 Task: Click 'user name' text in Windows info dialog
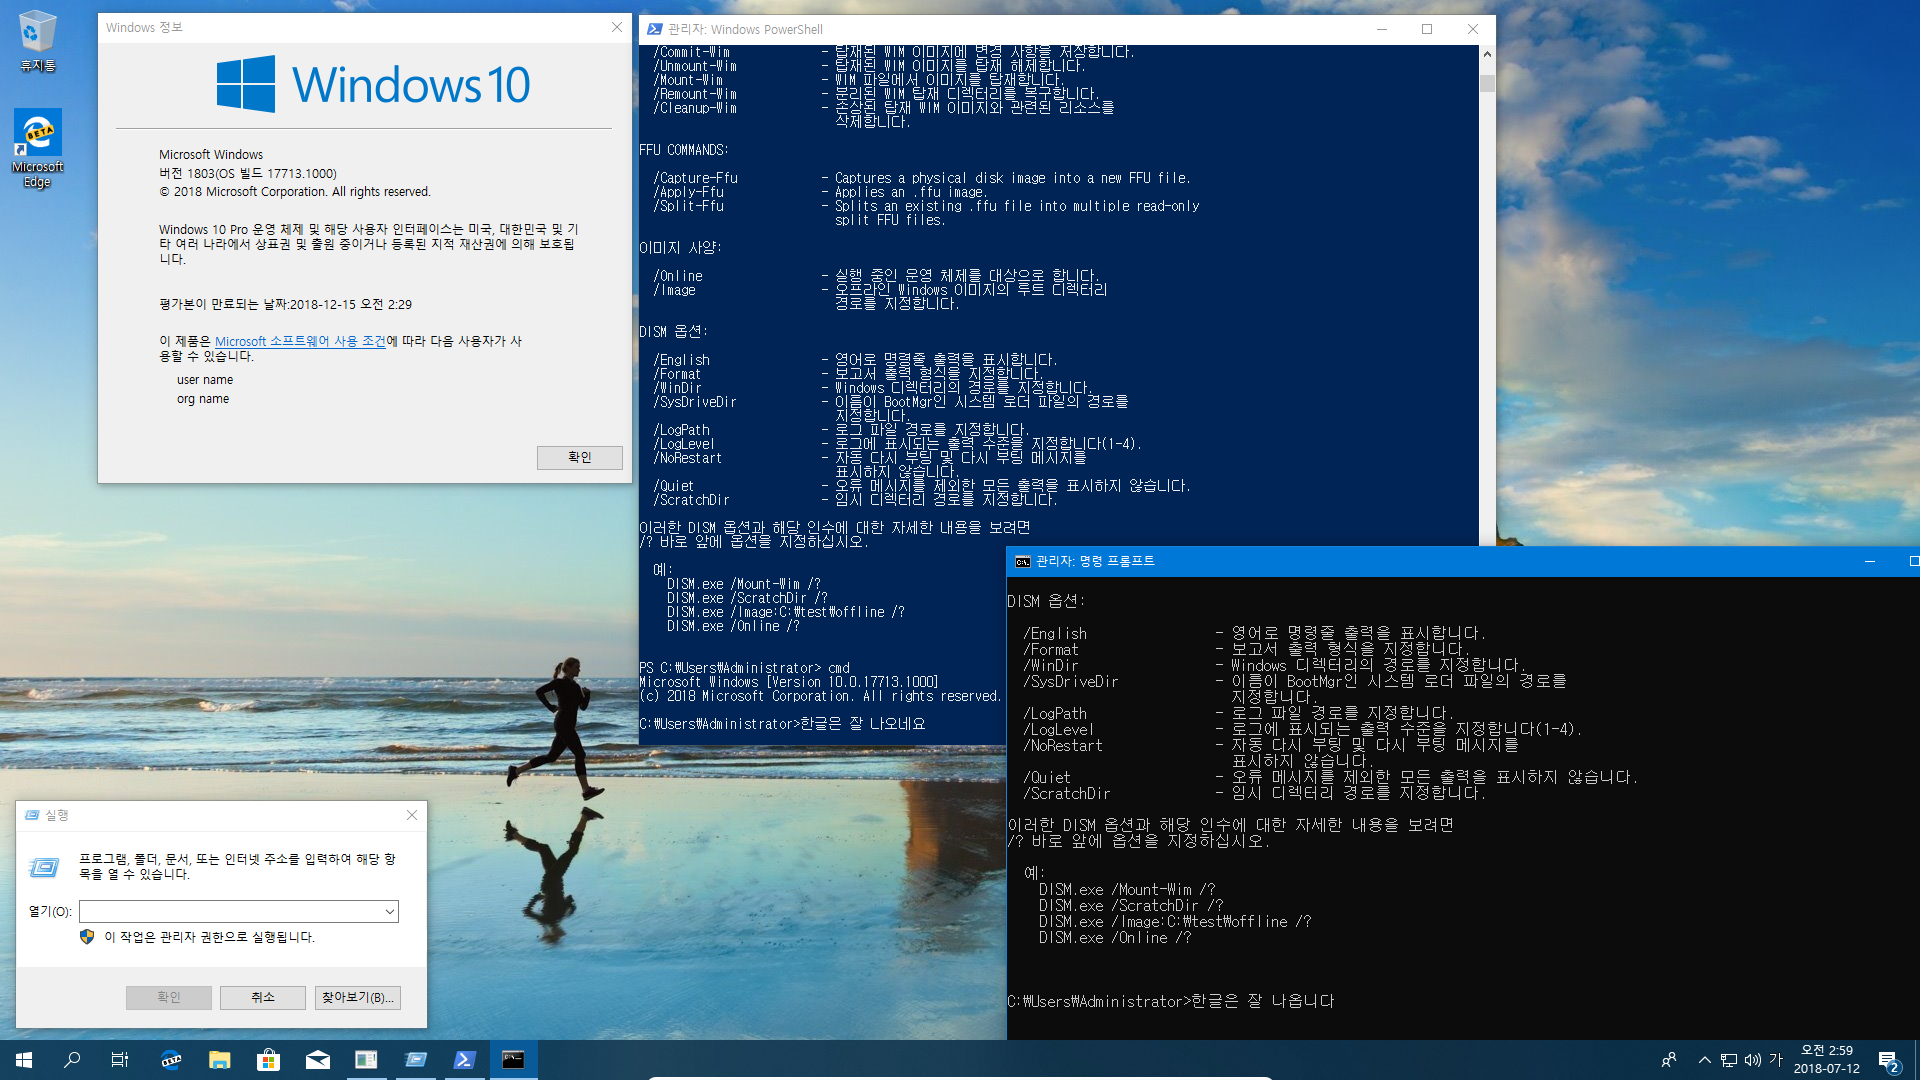(205, 380)
